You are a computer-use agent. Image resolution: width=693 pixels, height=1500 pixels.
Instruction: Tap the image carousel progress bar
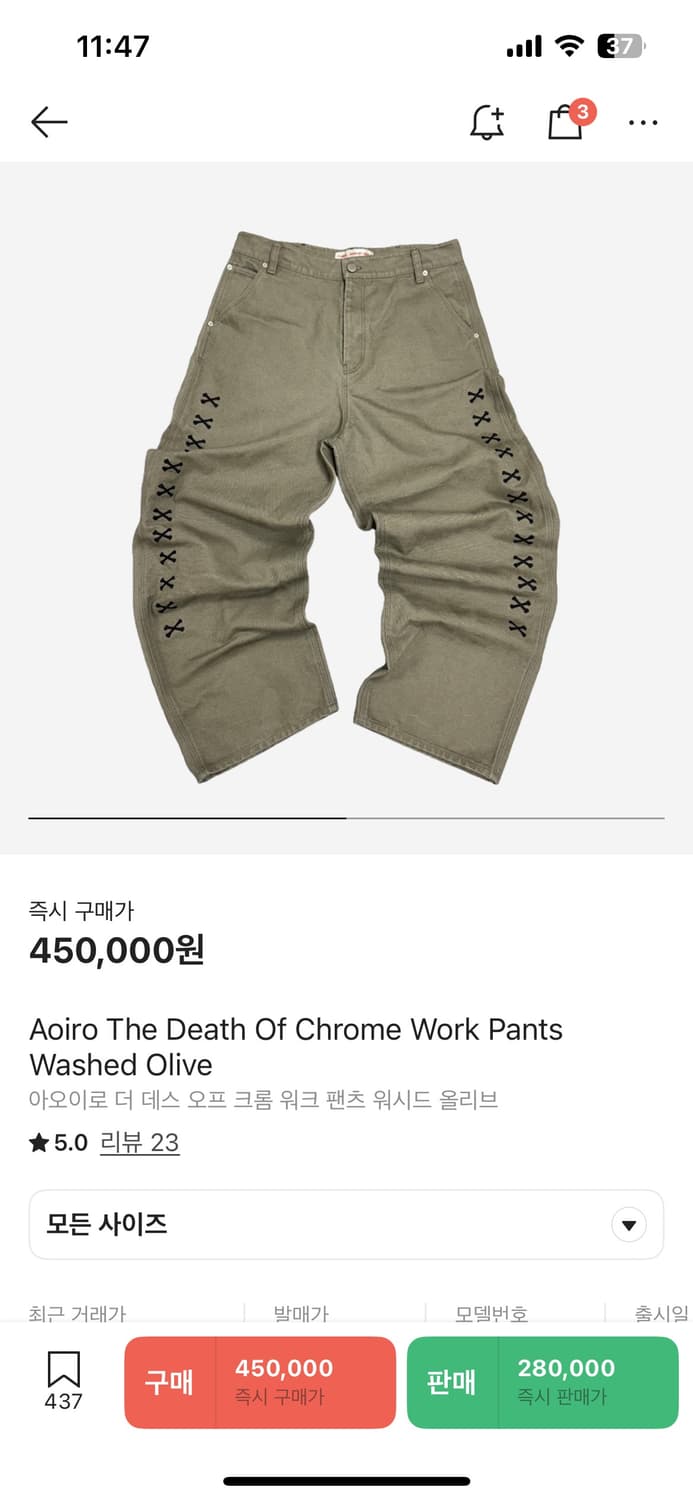346,818
